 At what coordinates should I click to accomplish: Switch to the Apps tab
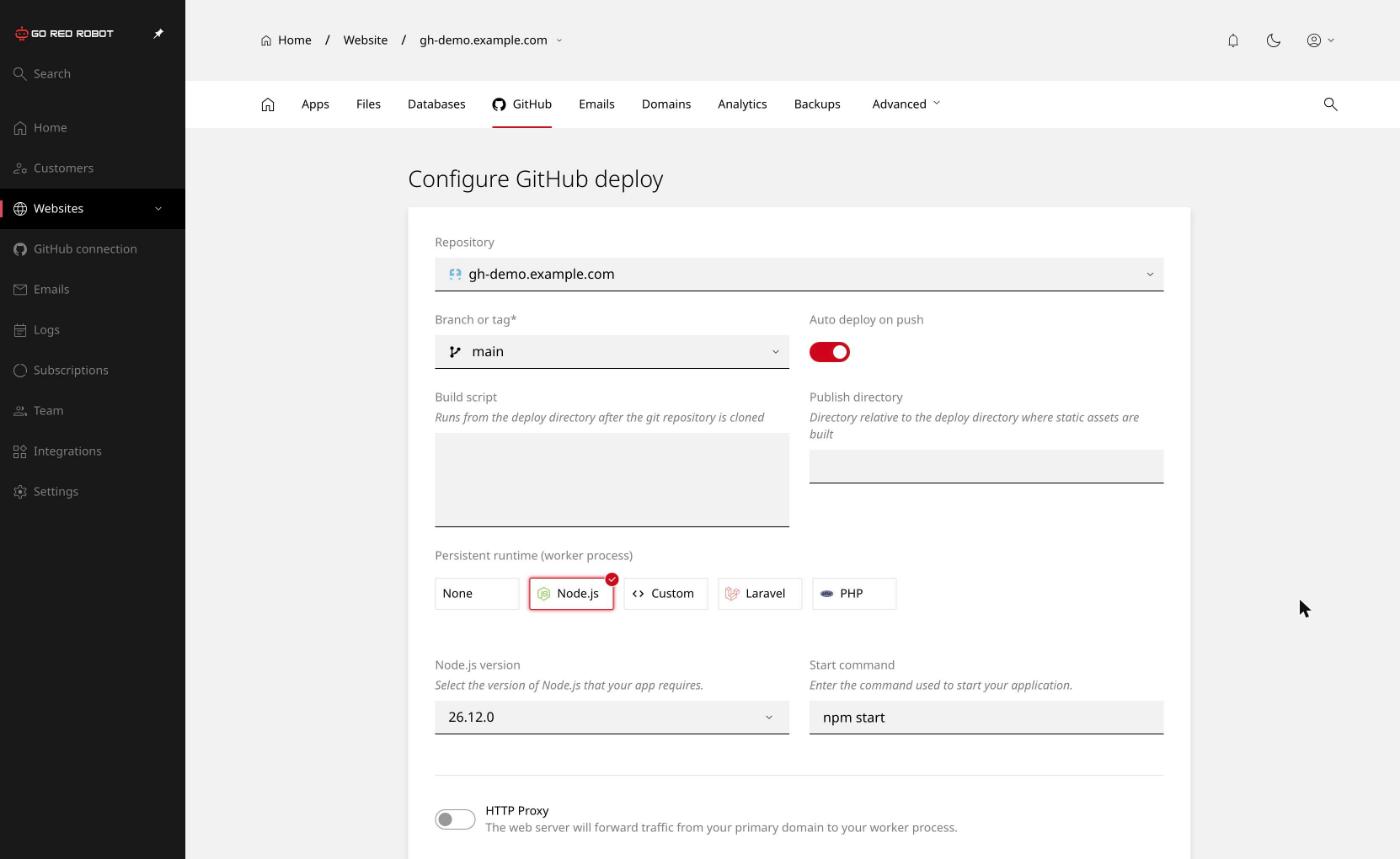click(315, 104)
